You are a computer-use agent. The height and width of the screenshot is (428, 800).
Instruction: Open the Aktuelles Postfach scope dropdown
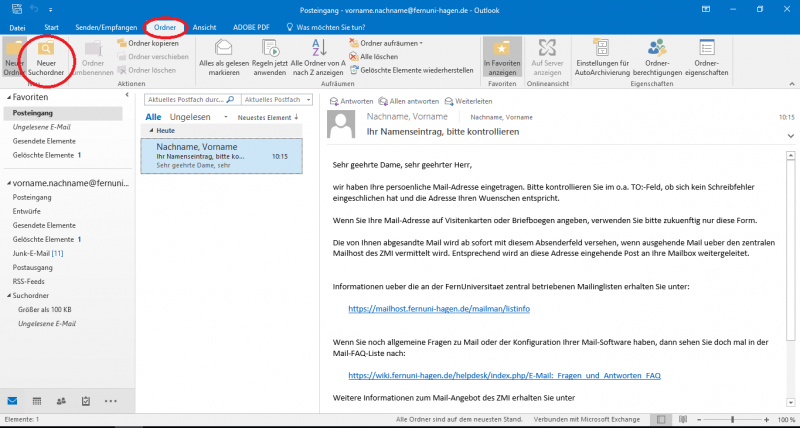pyautogui.click(x=277, y=99)
